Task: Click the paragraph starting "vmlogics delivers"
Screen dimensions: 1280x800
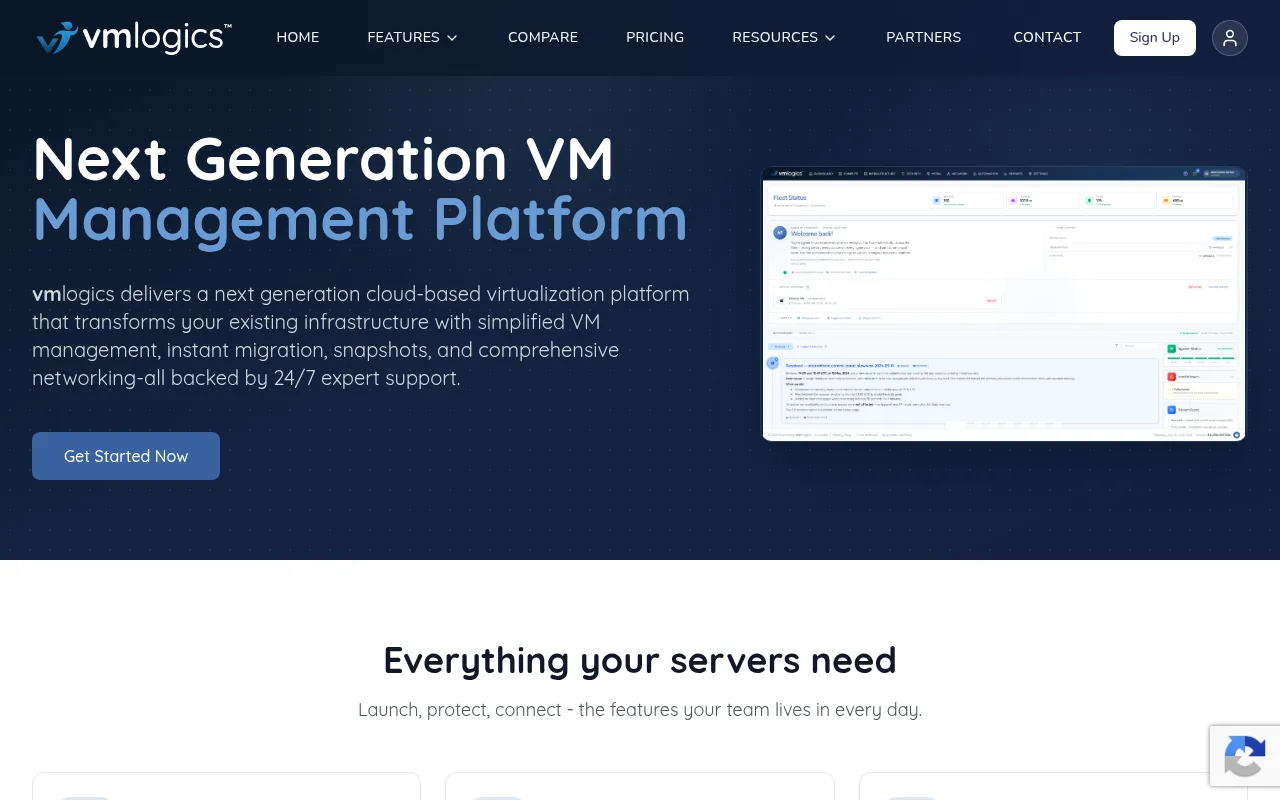Action: (x=361, y=336)
